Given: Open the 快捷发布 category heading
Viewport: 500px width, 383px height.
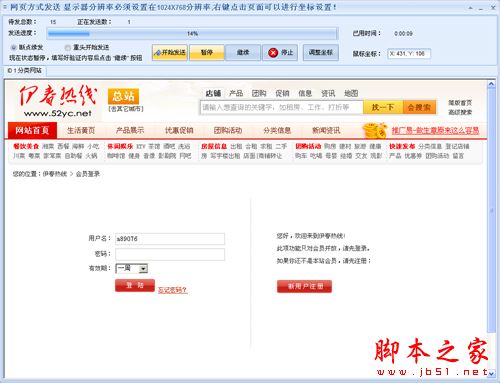Looking at the screenshot, I should coord(402,146).
